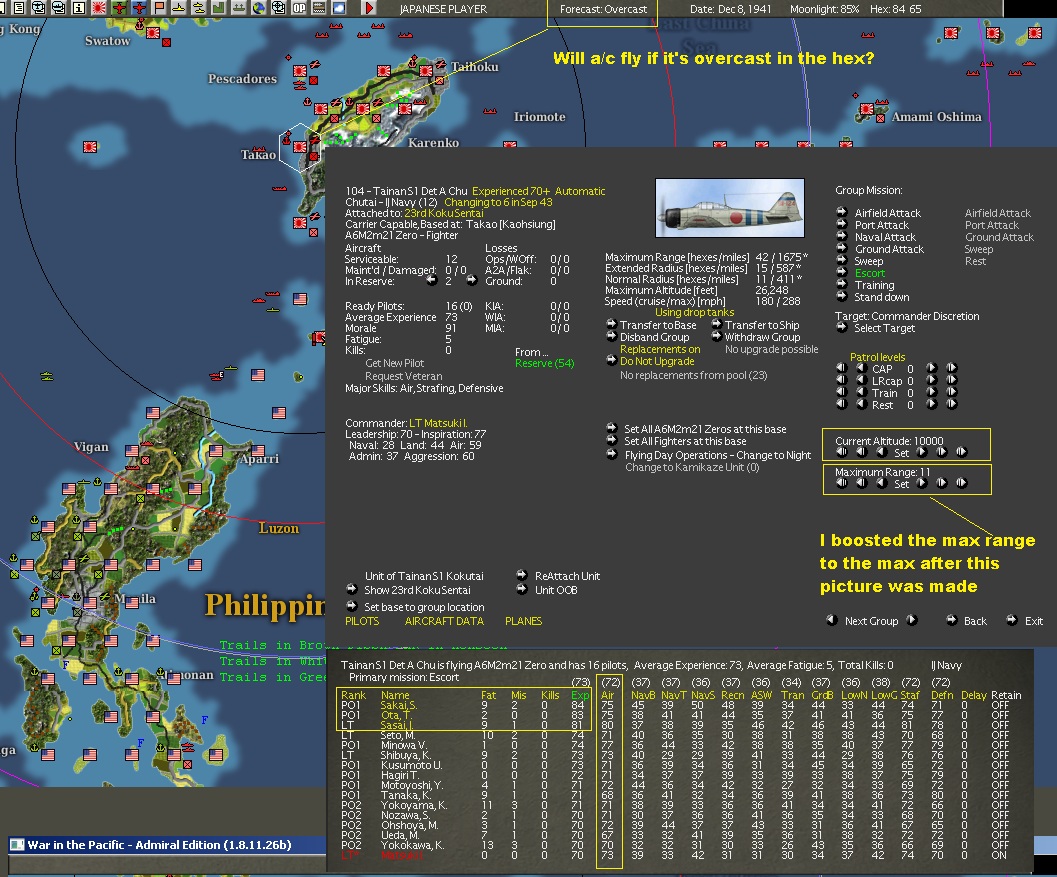The height and width of the screenshot is (877, 1057).
Task: Click red plane icon on blue background
Action: tap(139, 8)
